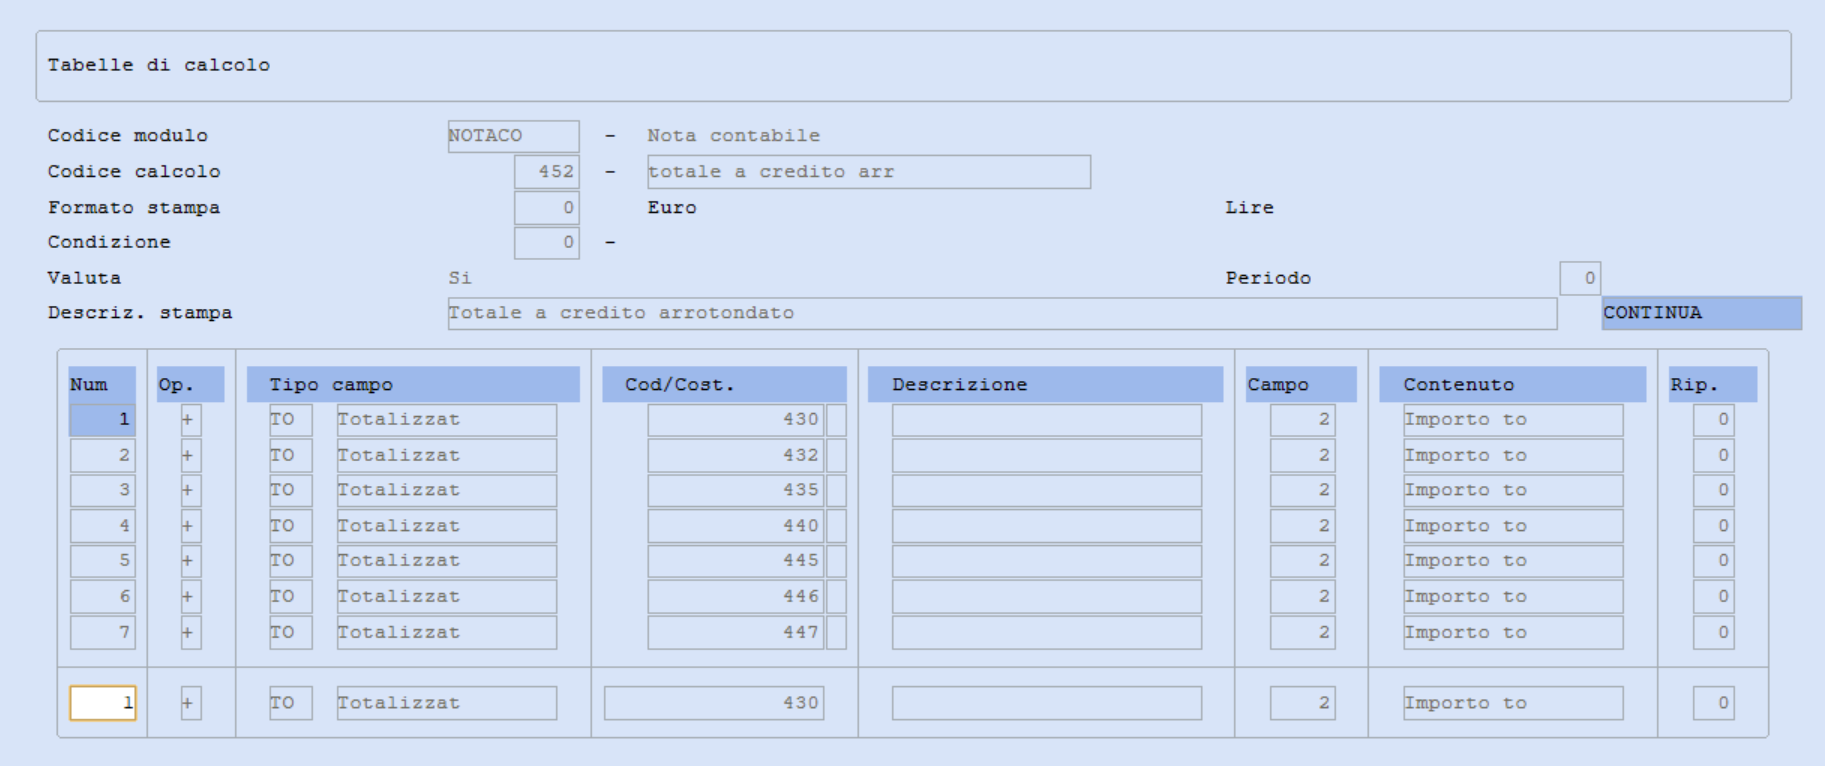The height and width of the screenshot is (766, 1825).
Task: Click the Op. plus sign in row 2
Action: click(191, 455)
